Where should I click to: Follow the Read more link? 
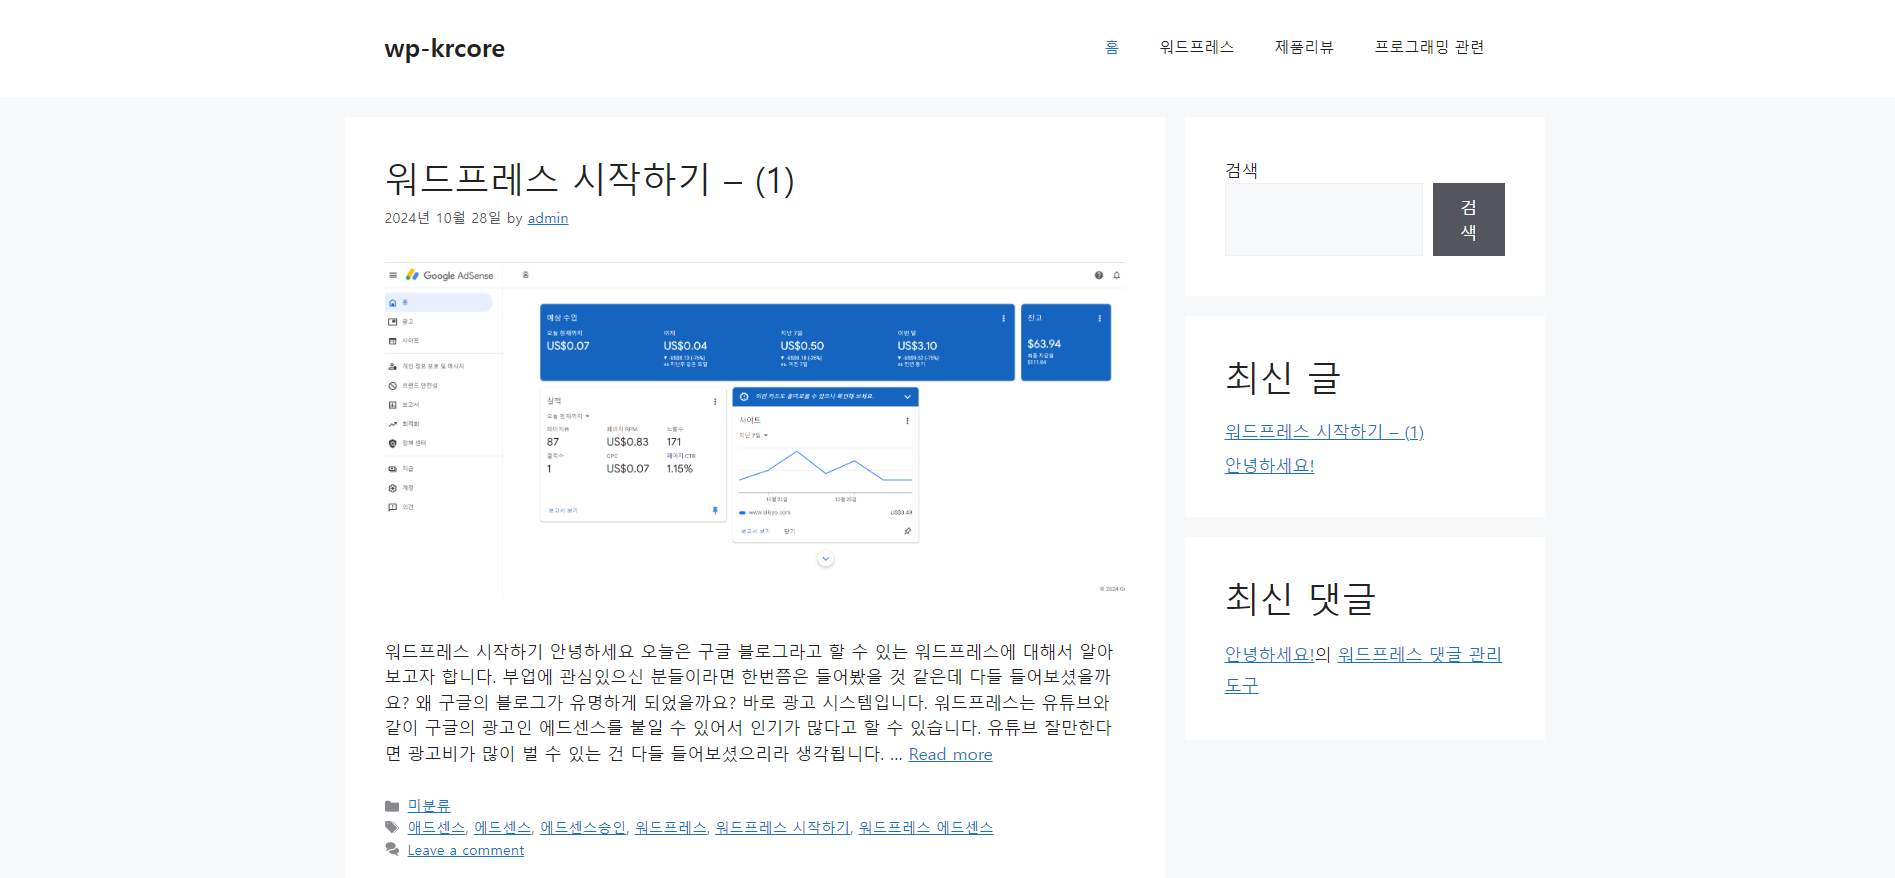(950, 754)
